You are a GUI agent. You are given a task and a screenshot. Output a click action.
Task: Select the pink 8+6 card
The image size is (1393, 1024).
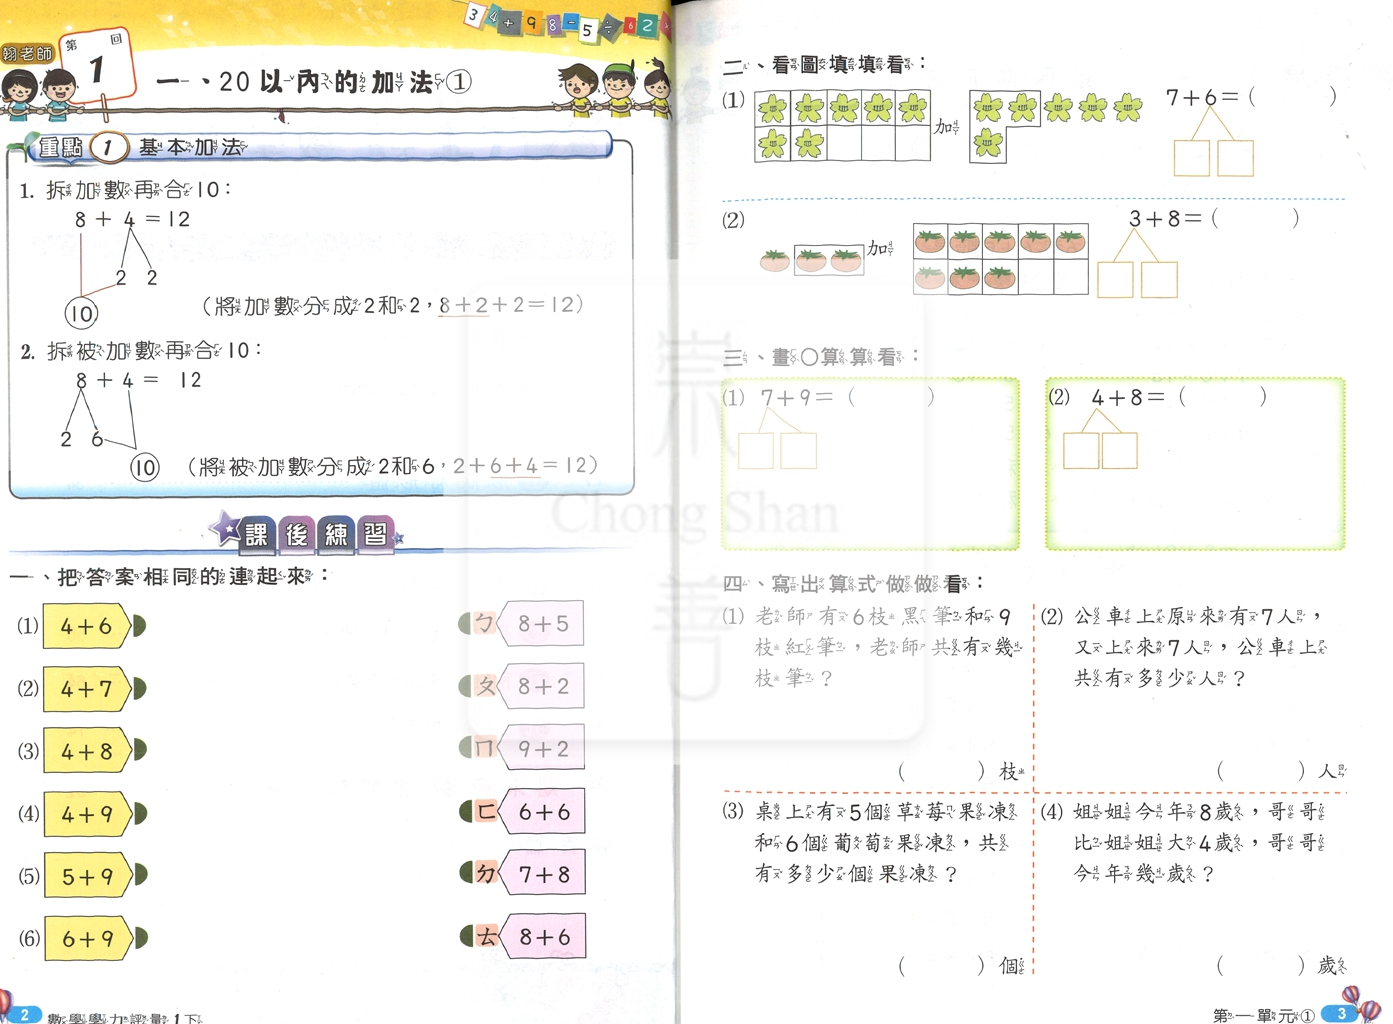[541, 937]
